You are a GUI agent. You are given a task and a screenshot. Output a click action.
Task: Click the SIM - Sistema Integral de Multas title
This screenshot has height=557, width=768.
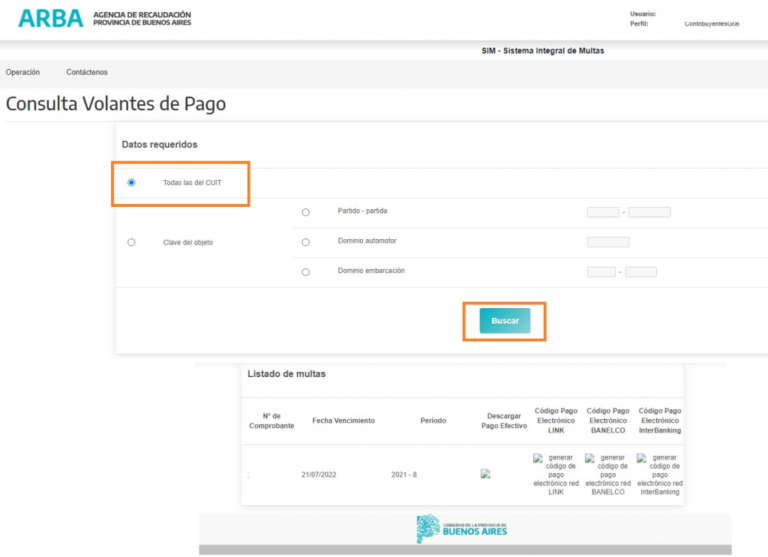click(x=543, y=50)
